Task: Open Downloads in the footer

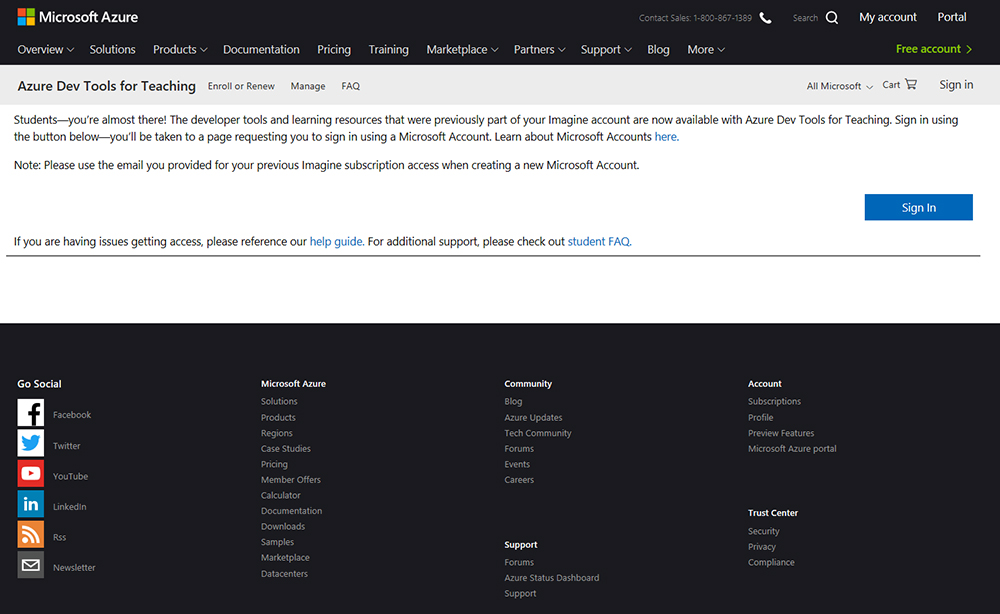Action: tap(283, 527)
